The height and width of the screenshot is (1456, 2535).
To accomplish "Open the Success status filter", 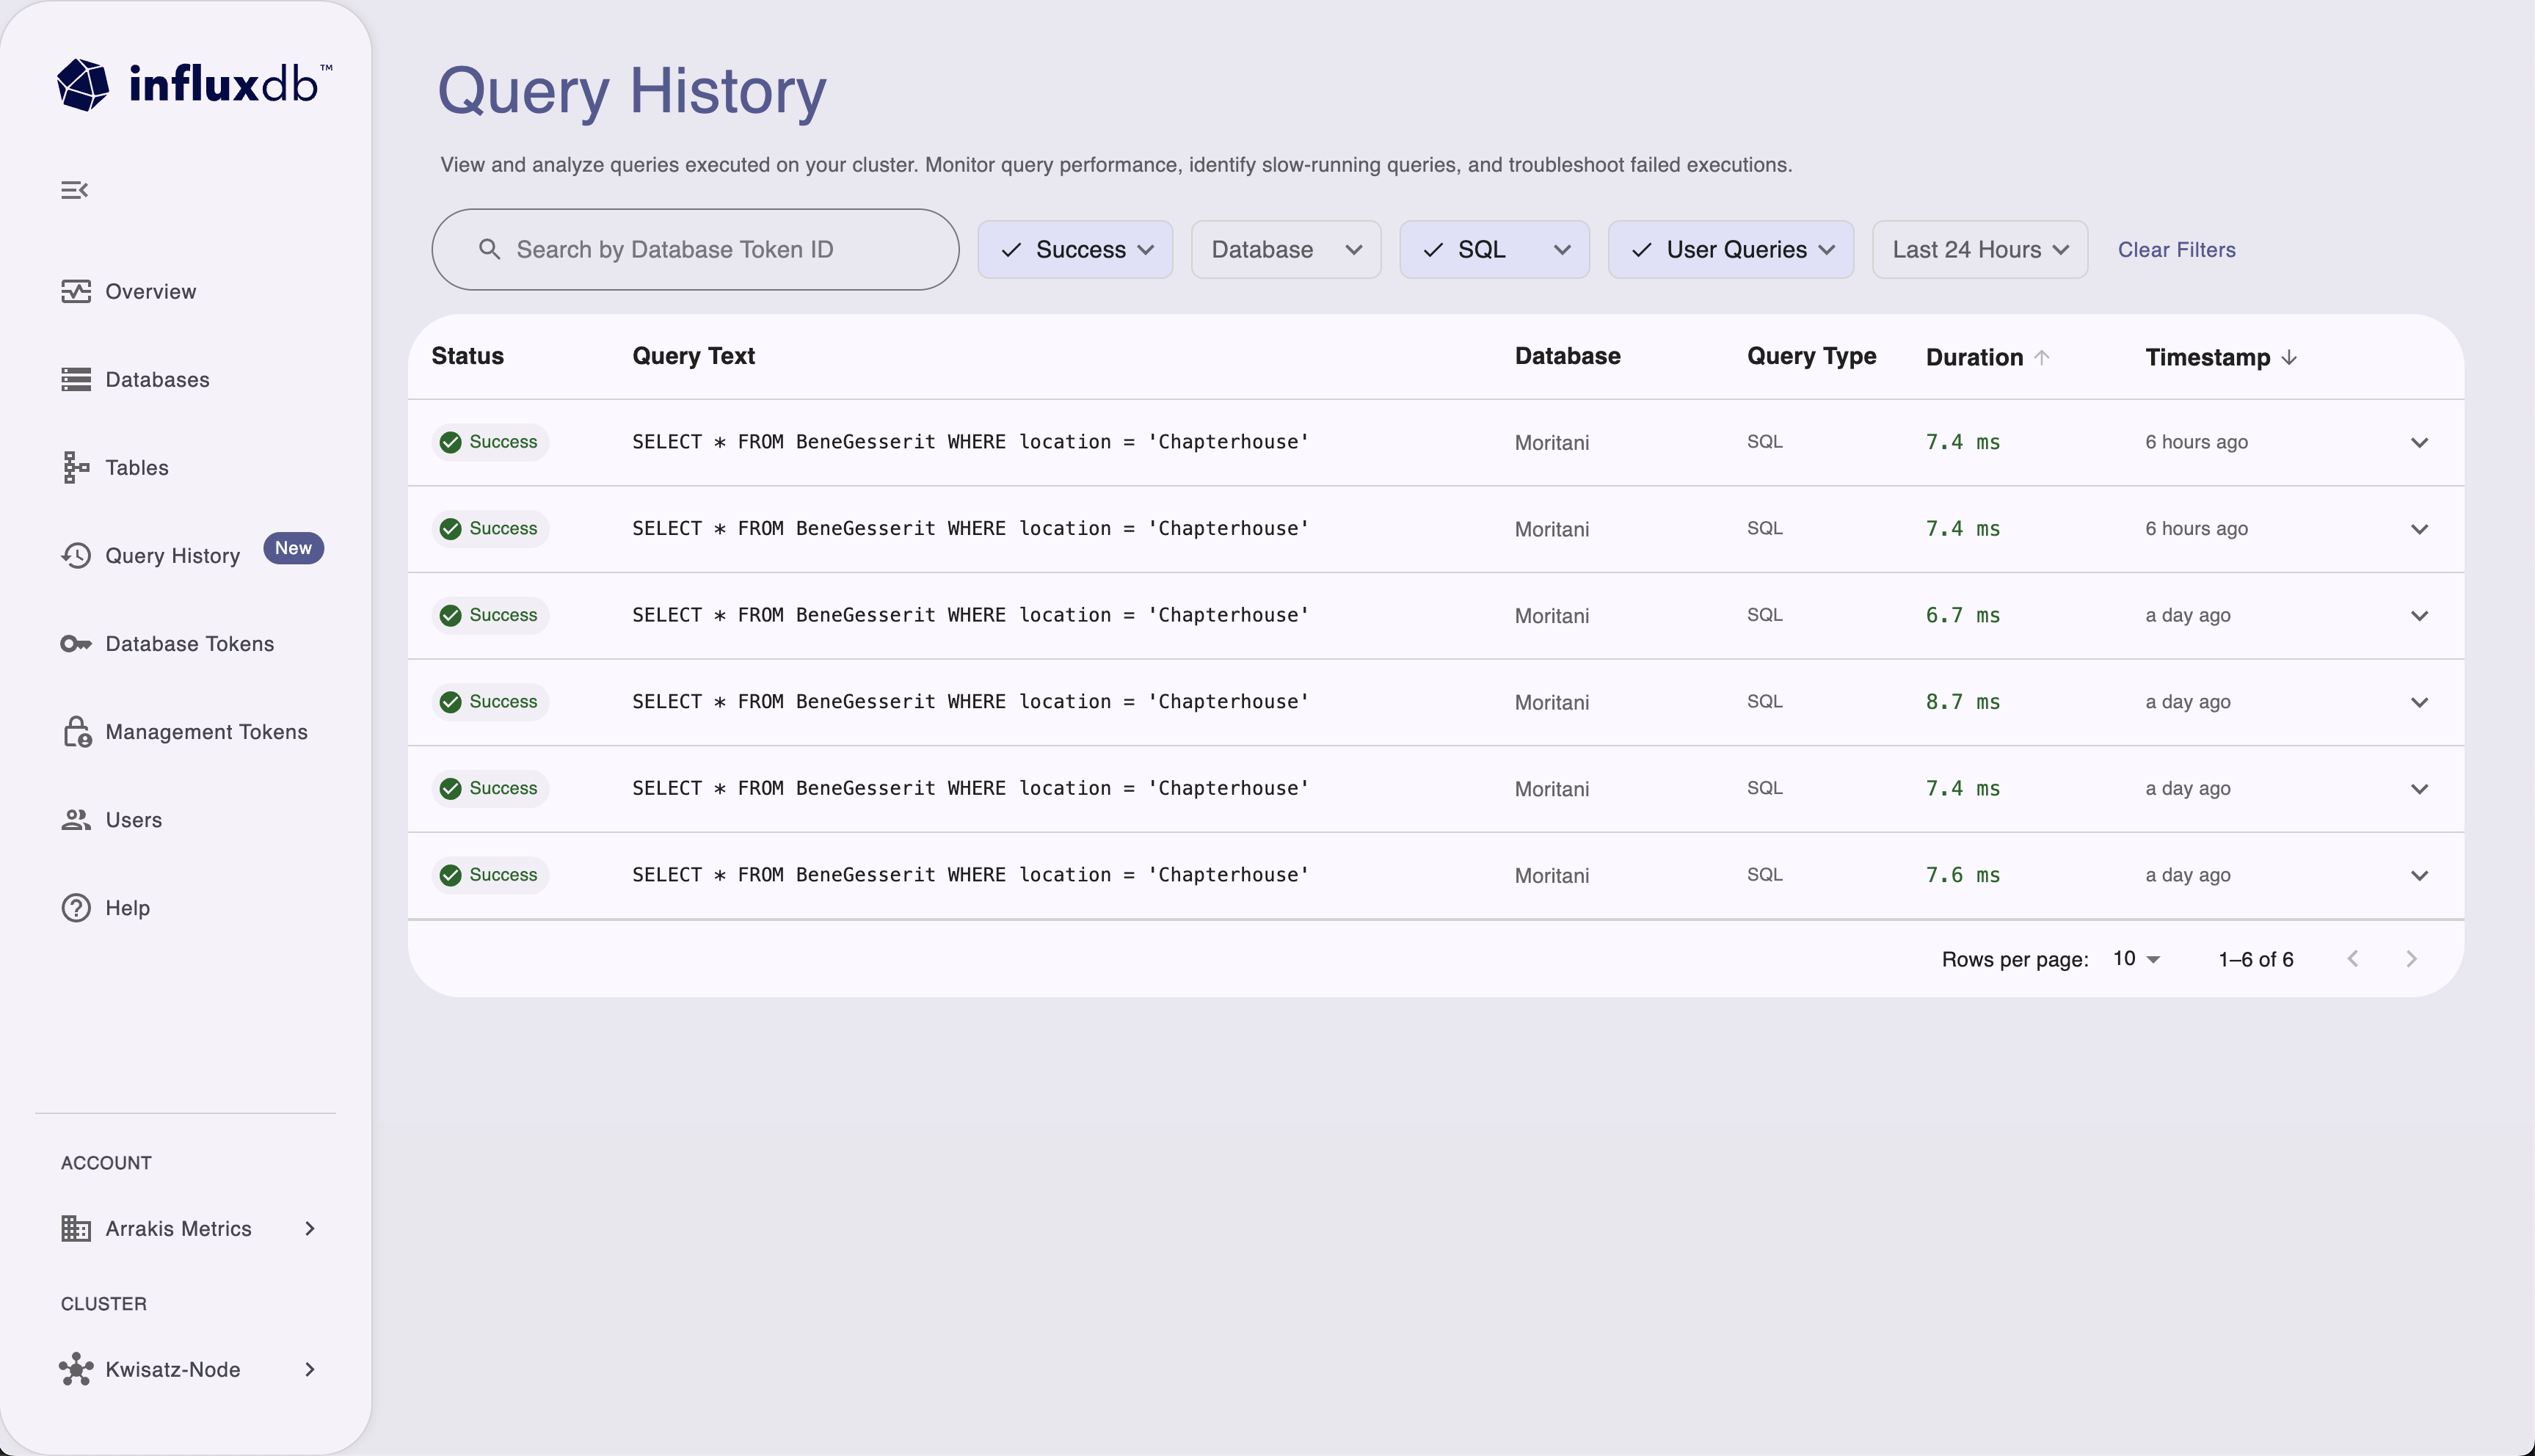I will pyautogui.click(x=1075, y=249).
